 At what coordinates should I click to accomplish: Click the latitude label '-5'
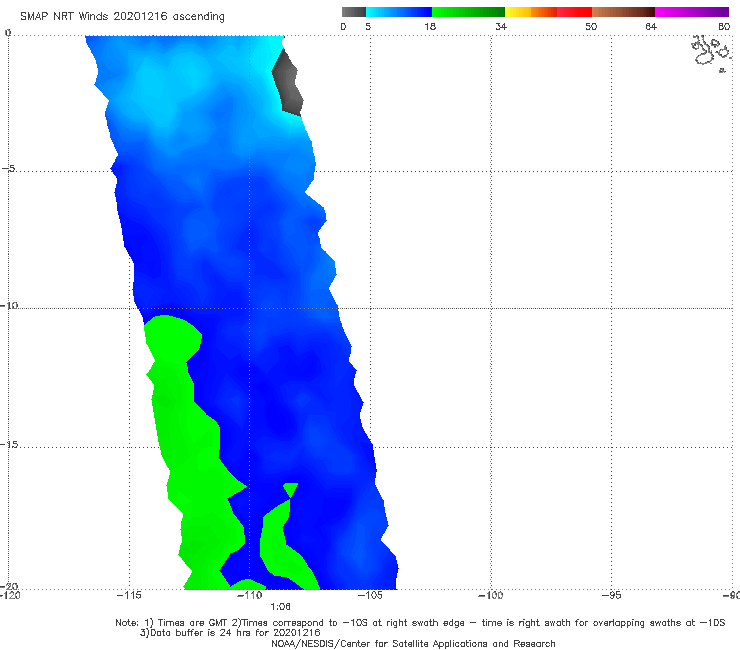9,168
